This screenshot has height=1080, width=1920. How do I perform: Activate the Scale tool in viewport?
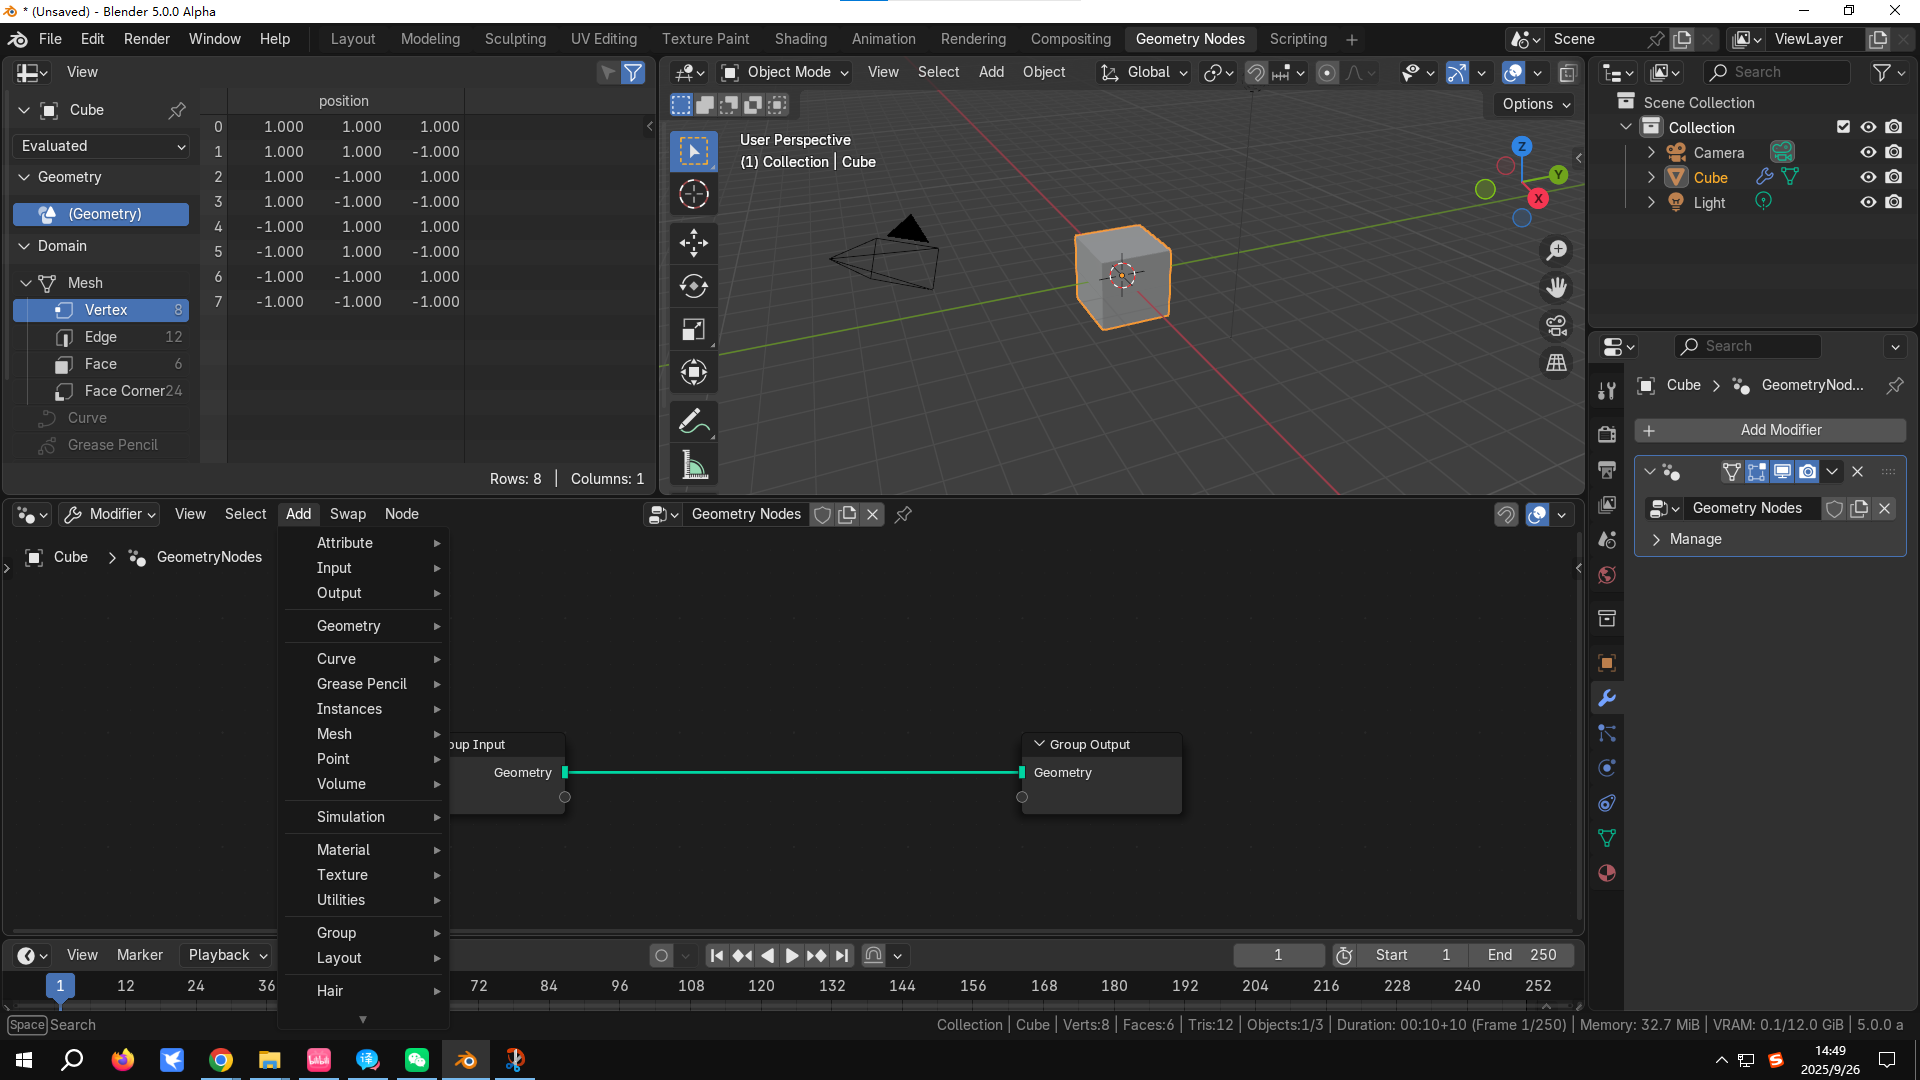pyautogui.click(x=694, y=329)
